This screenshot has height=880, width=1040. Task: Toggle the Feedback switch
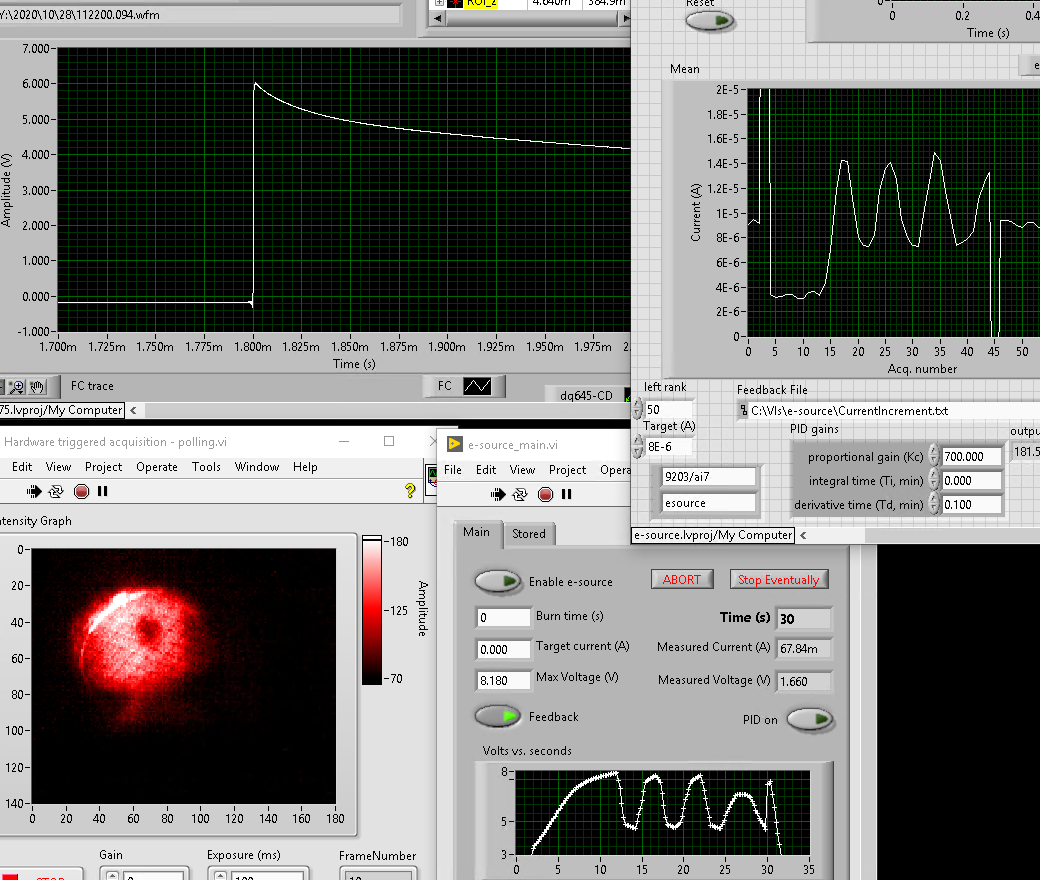tap(498, 716)
